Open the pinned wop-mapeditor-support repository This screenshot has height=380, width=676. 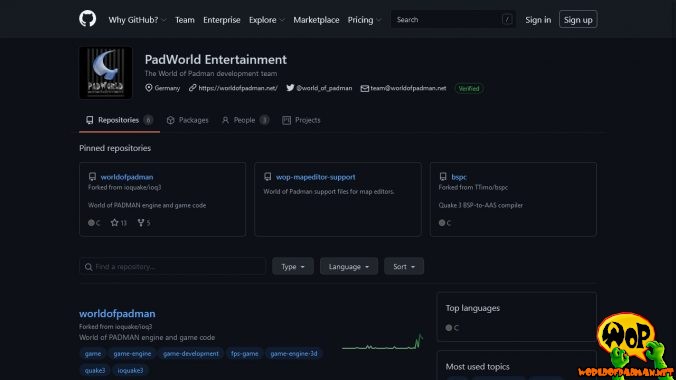pos(316,177)
